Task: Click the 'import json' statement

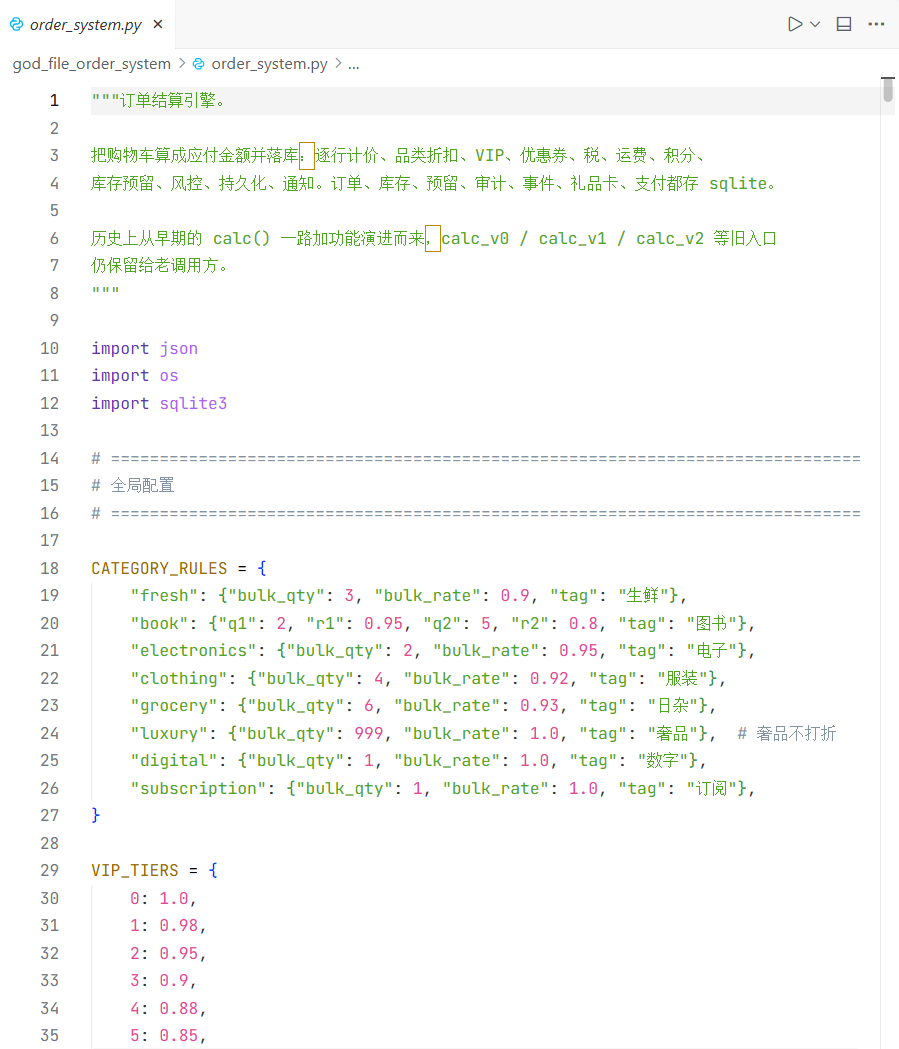Action: [144, 349]
